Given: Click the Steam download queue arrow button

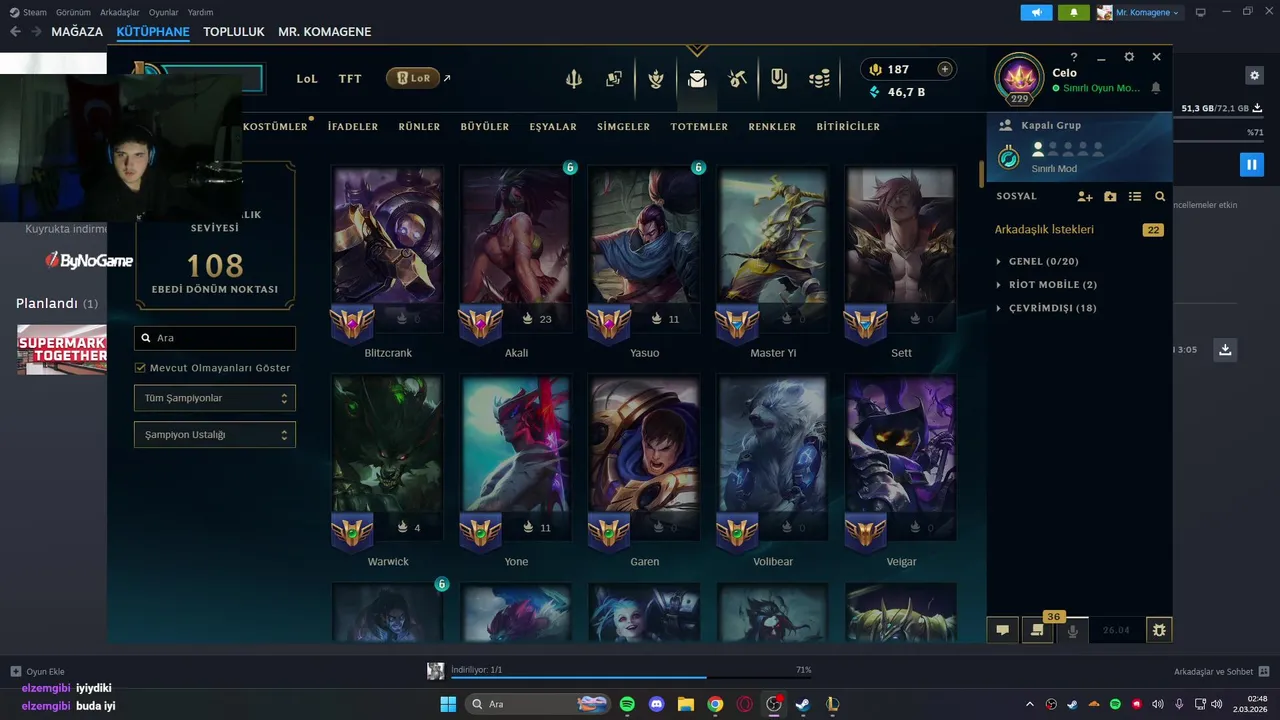Looking at the screenshot, I should pos(1225,349).
